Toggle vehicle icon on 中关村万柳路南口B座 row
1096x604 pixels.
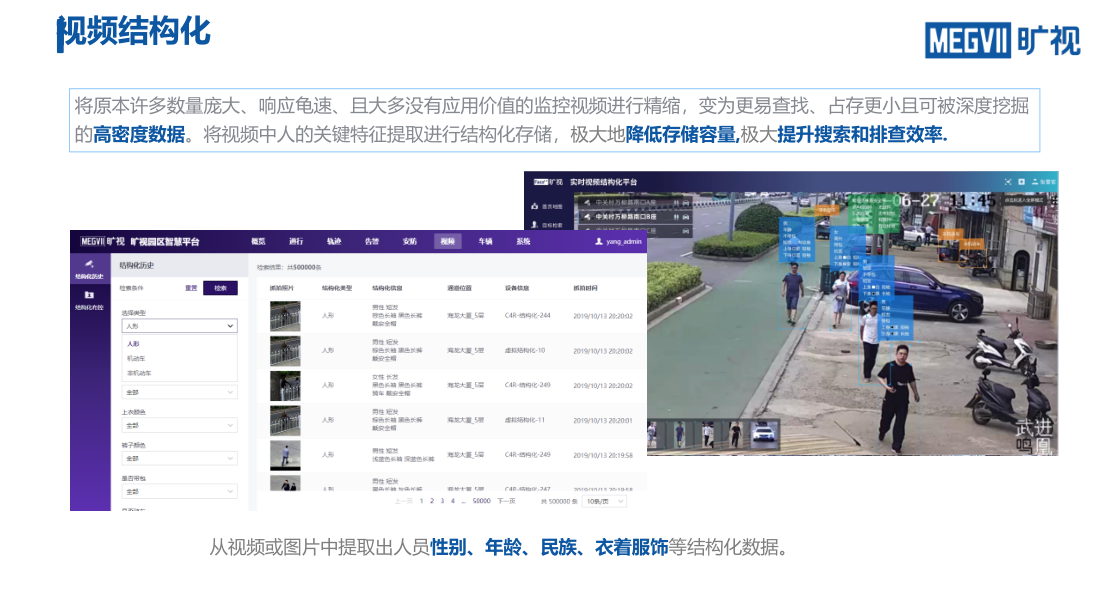click(x=686, y=217)
